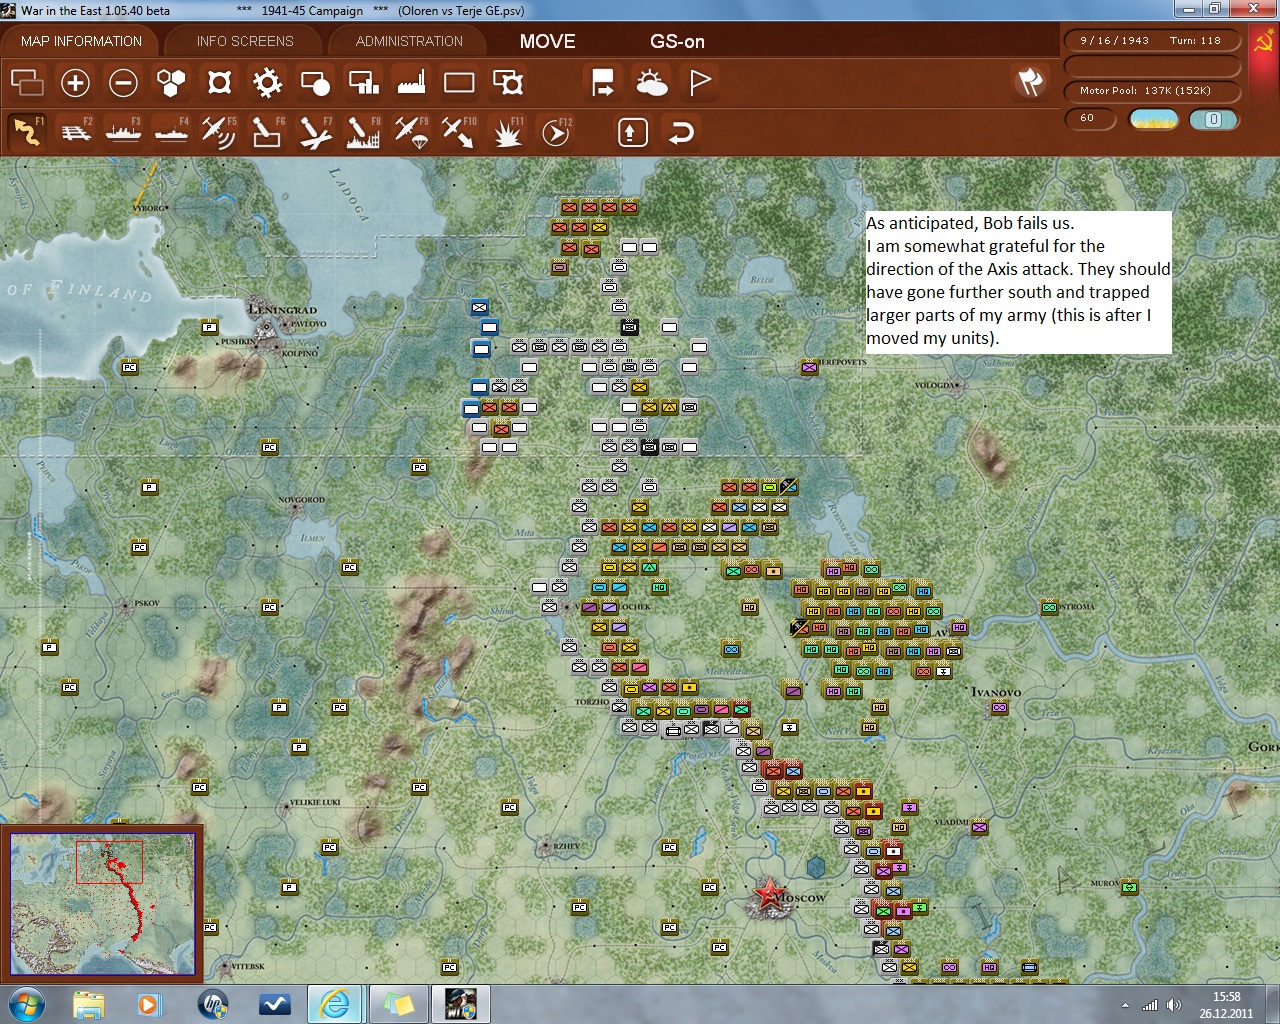Image resolution: width=1280 pixels, height=1024 pixels.
Task: Click the blue 0 indicator button
Action: tap(1213, 119)
